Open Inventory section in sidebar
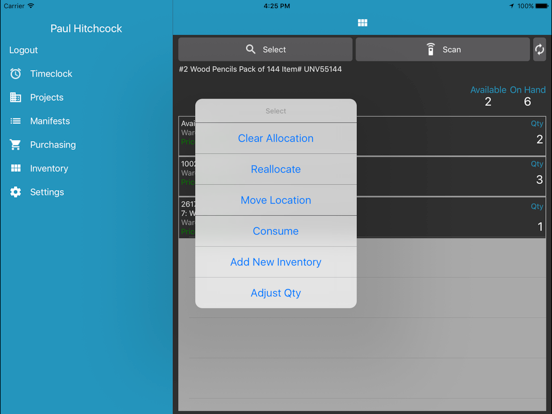552x414 pixels. [49, 169]
